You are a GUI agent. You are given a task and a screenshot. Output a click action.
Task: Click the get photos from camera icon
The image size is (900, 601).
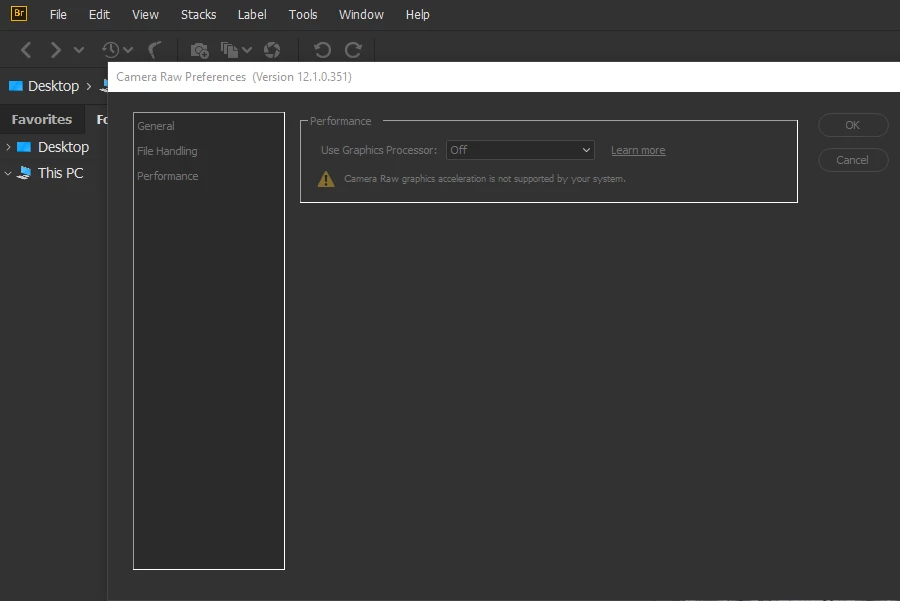coord(199,50)
